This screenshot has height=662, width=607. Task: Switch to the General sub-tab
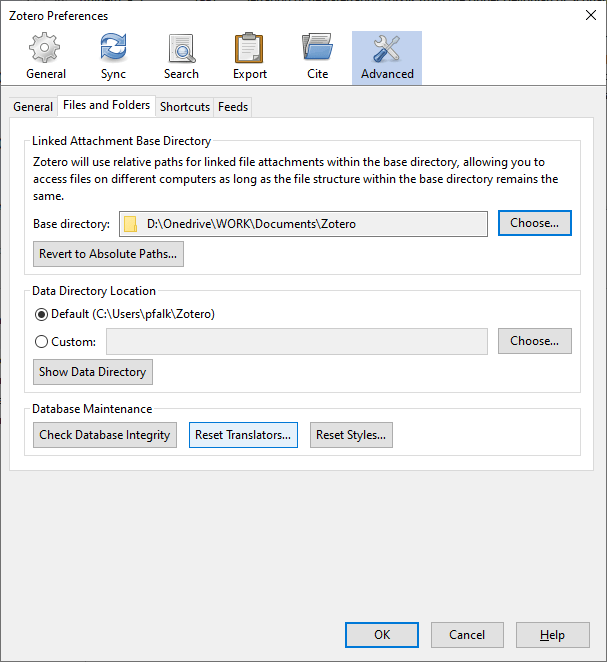coord(33,107)
